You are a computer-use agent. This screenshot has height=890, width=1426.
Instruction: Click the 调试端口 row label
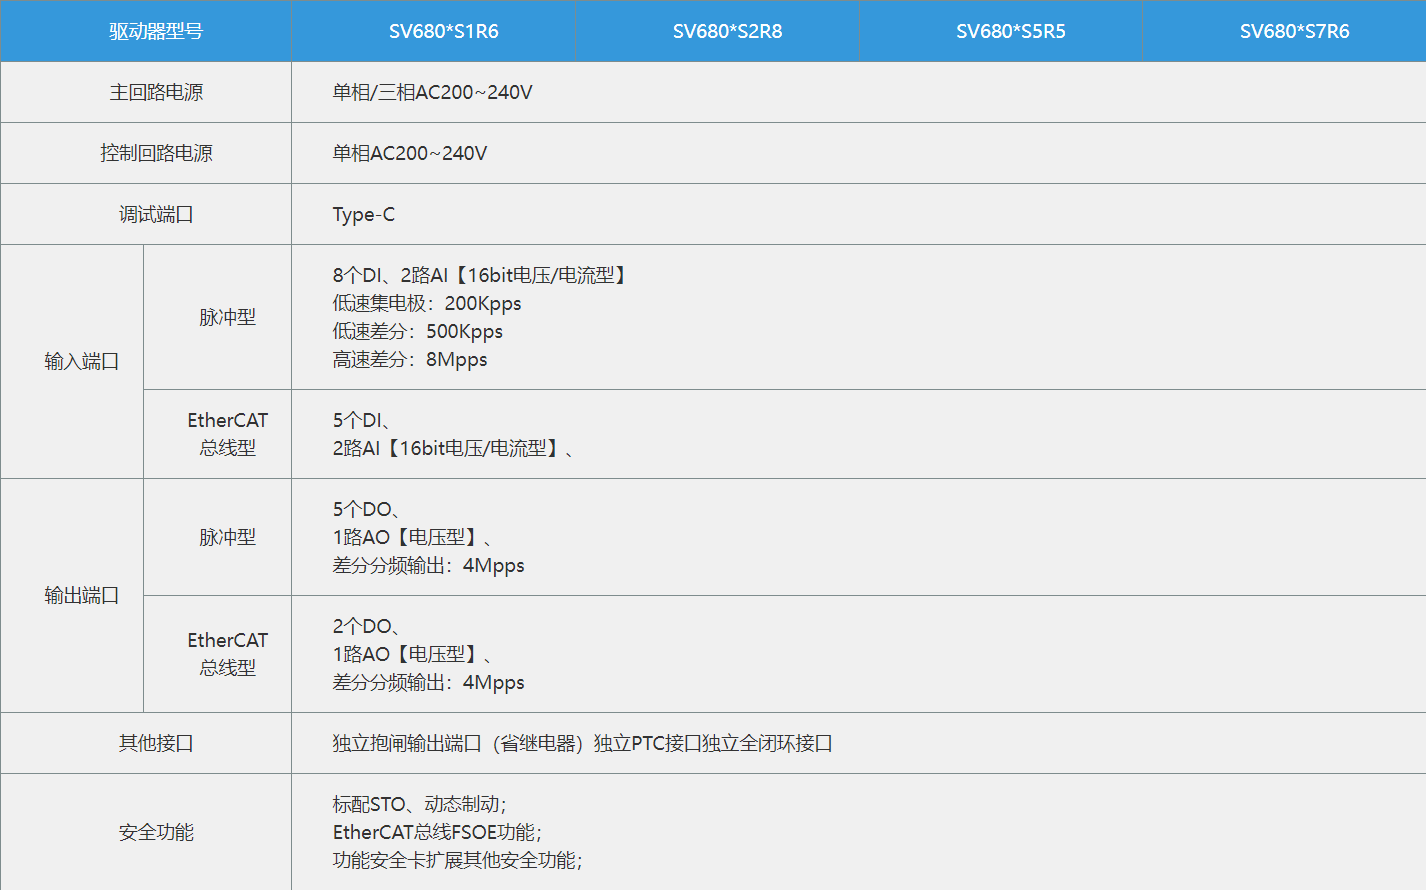156,214
